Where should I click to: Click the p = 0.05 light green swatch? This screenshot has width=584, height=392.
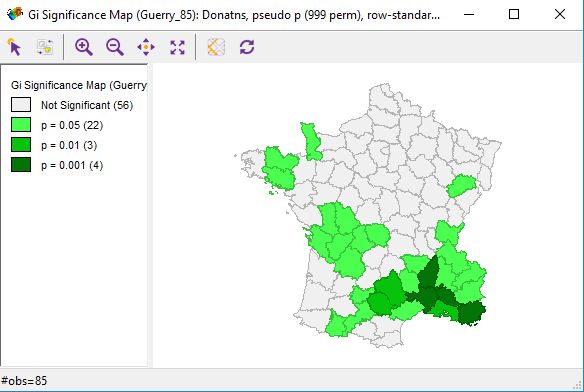coord(21,125)
